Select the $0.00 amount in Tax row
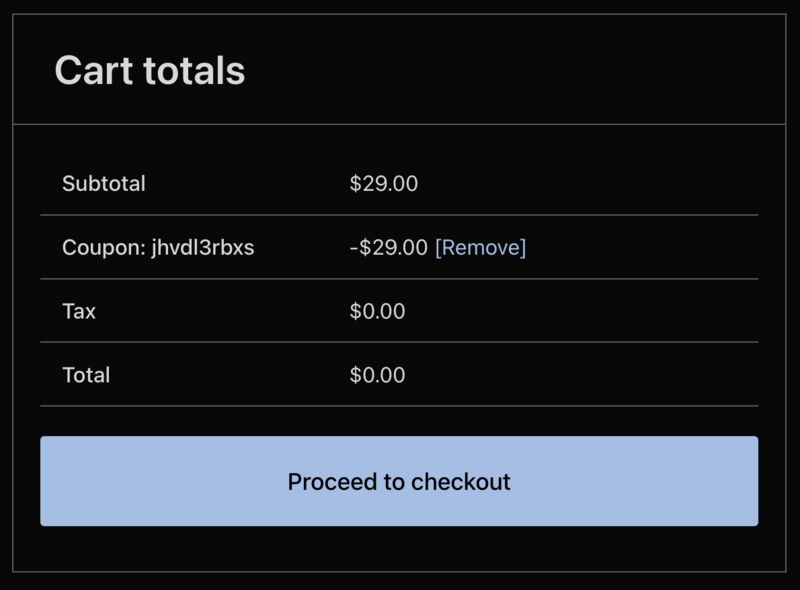800x590 pixels. pos(377,311)
